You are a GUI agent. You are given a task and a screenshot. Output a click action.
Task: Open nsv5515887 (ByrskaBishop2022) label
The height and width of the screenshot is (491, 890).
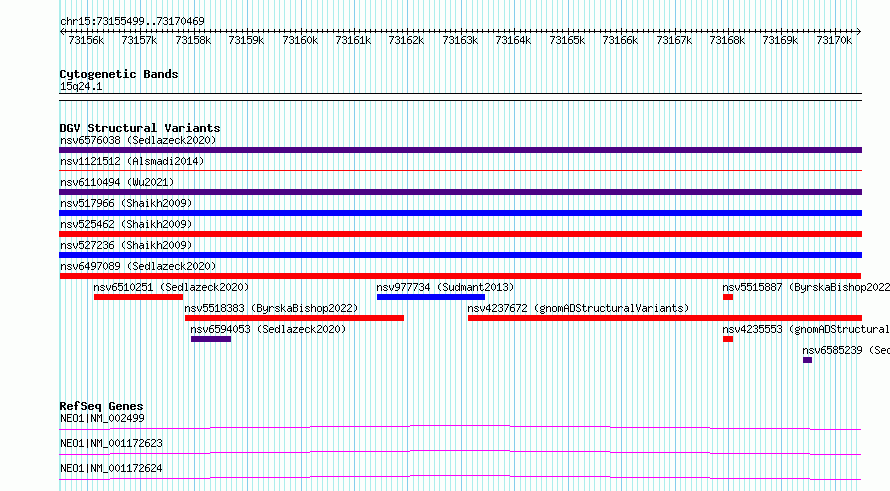pyautogui.click(x=806, y=287)
